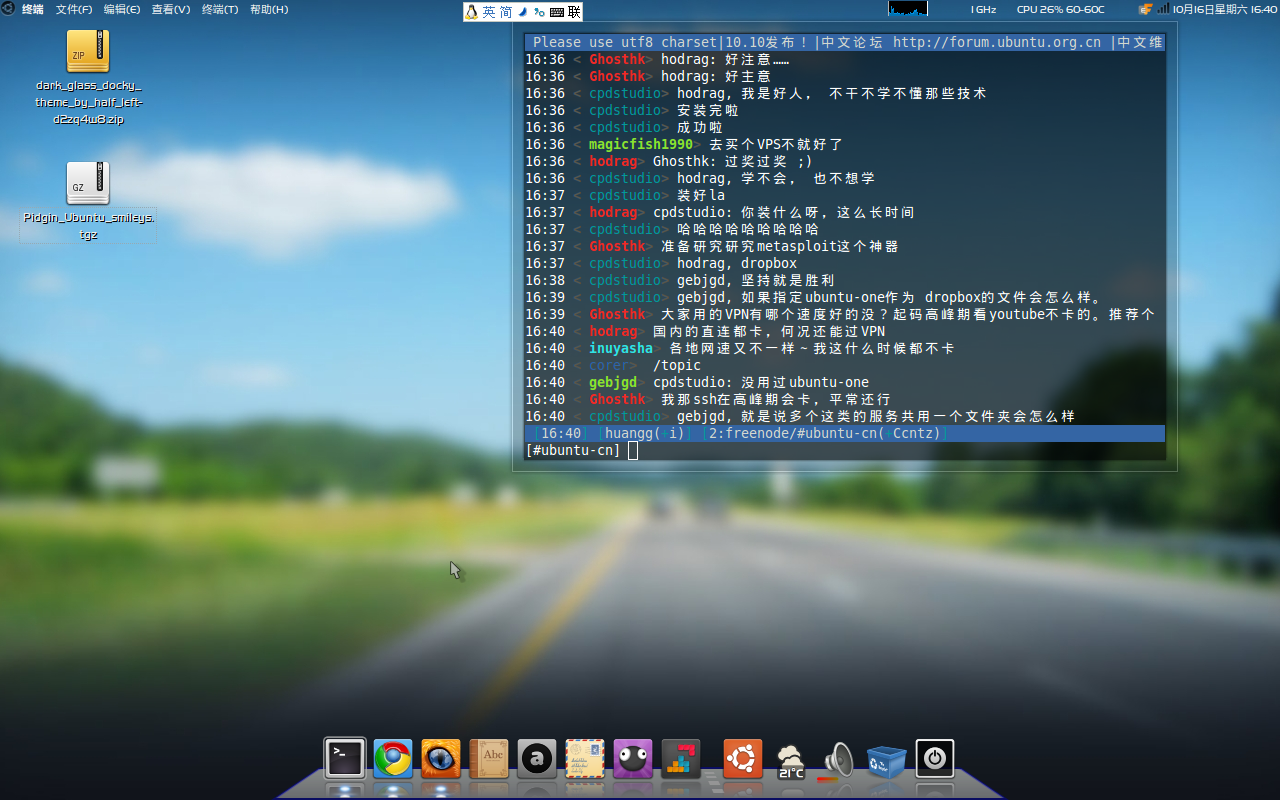Click forum.ubuntu.org.cn URL in topic bar

[x=997, y=42]
